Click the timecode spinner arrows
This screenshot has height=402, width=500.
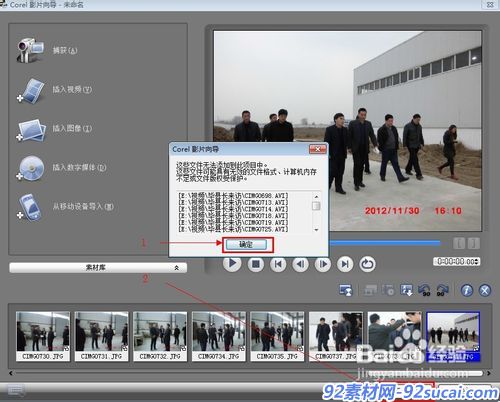(x=477, y=261)
